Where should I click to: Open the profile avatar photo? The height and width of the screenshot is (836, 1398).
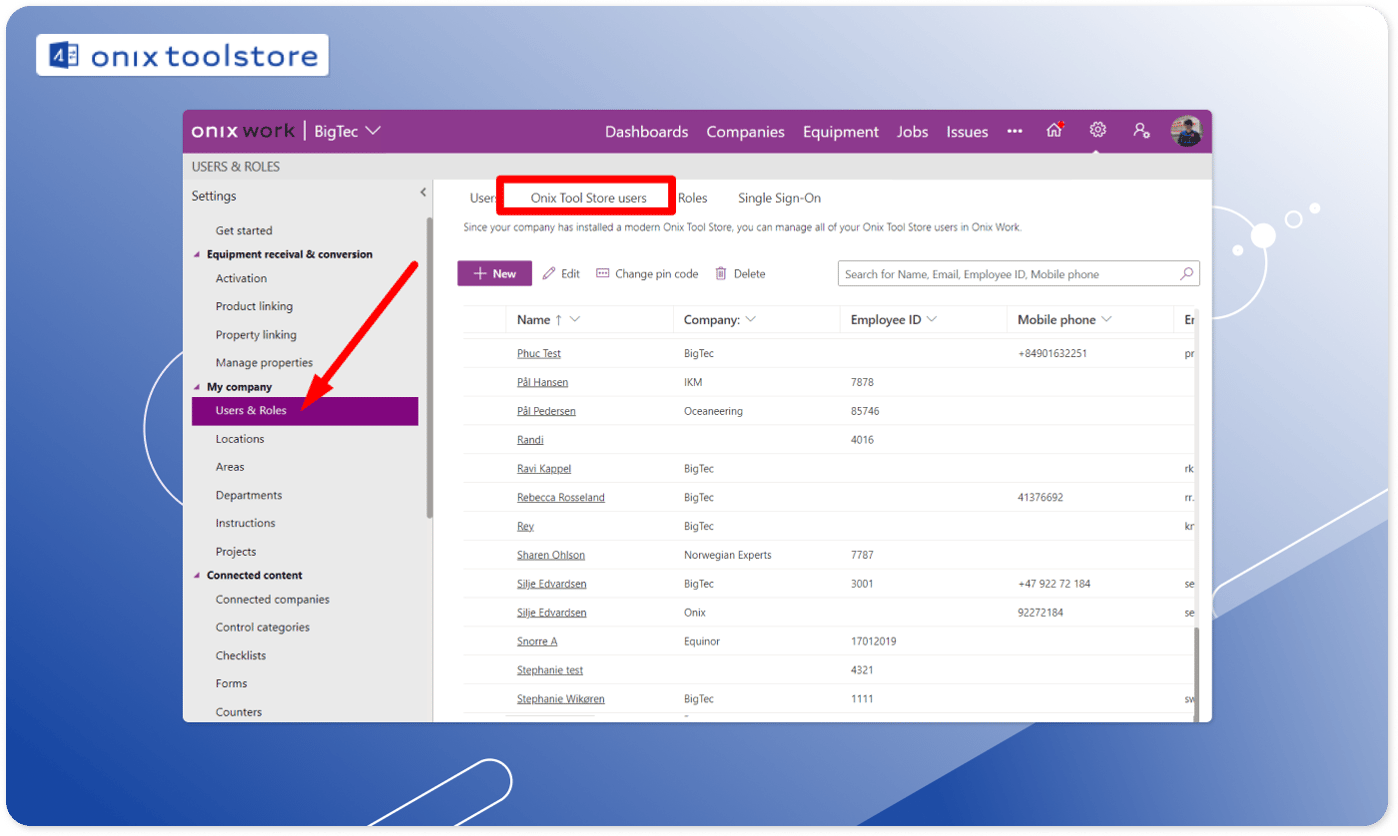(1186, 131)
